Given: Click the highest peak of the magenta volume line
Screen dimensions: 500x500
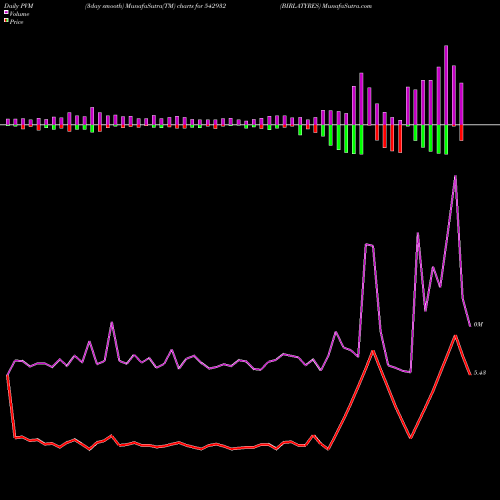Looking at the screenshot, I should tap(455, 176).
